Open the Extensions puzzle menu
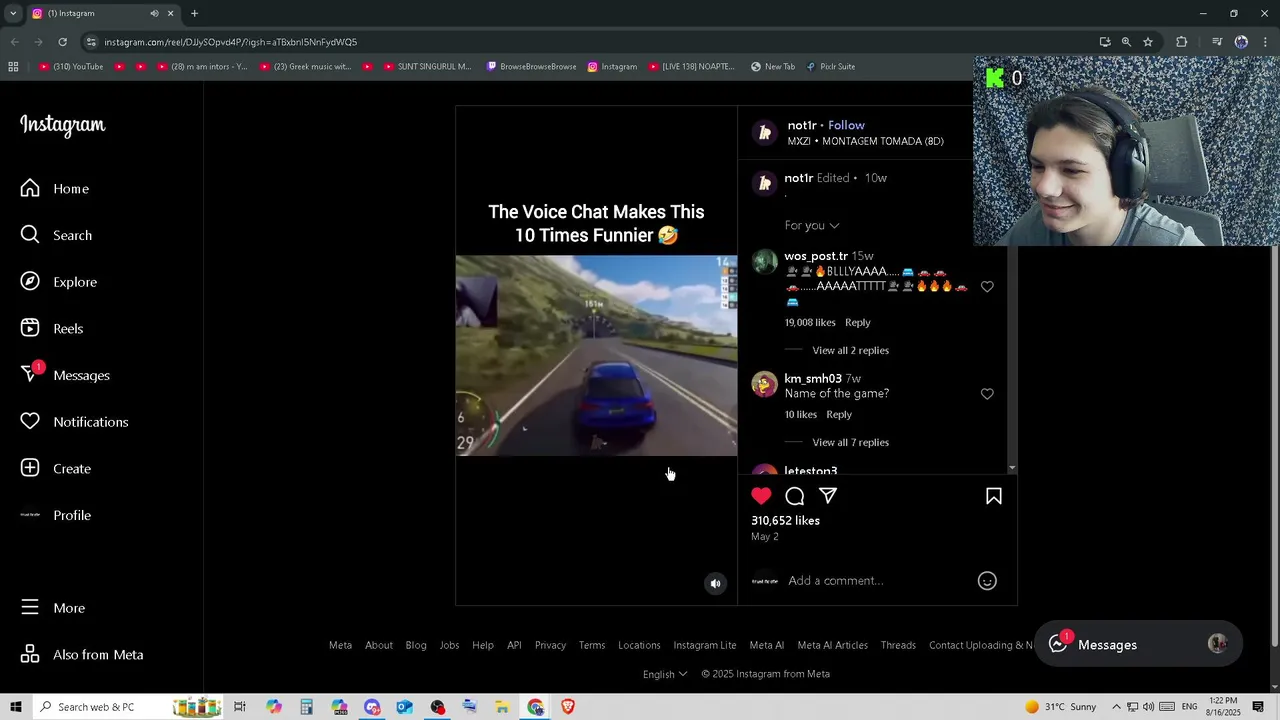 [x=1182, y=42]
